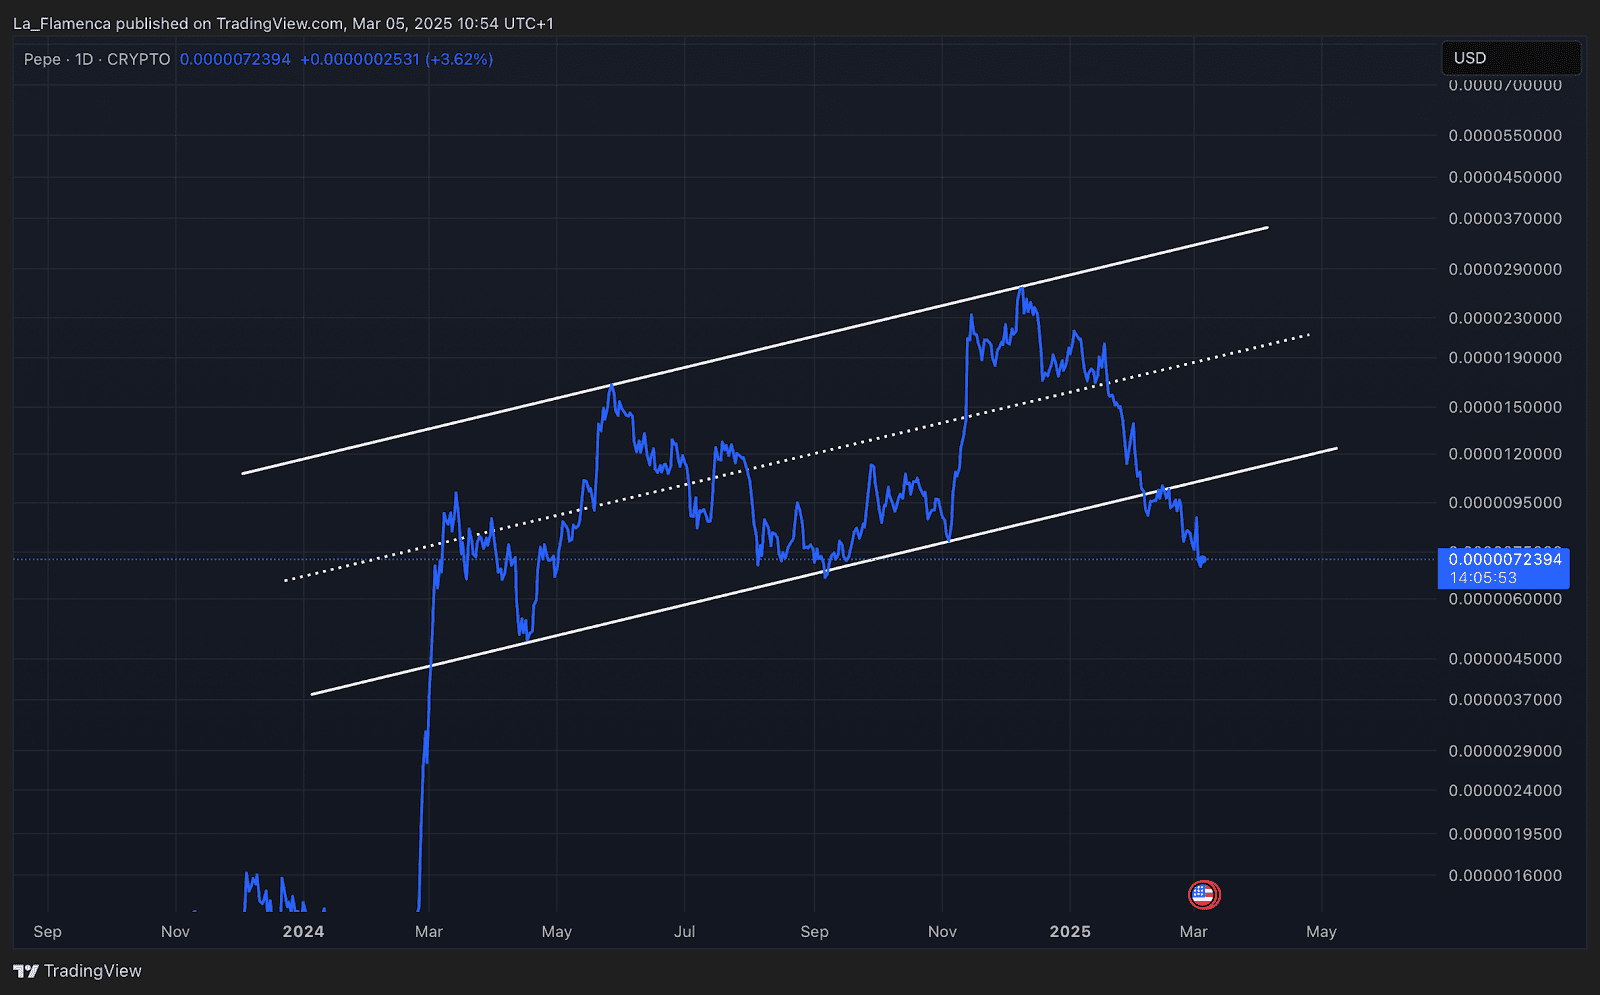Click the +3.62% change value
1600x995 pixels.
point(459,59)
